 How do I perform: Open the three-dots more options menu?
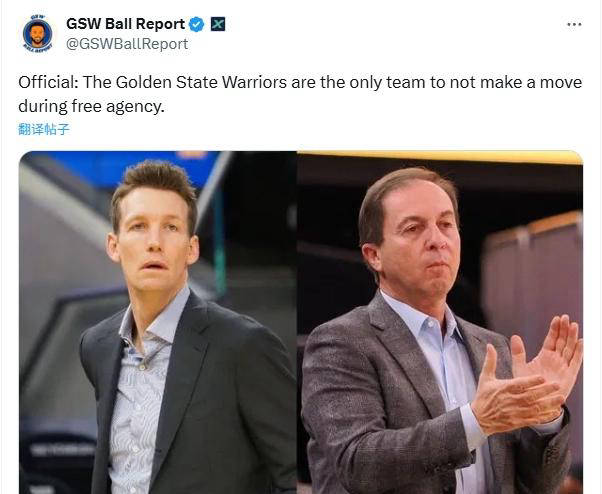(574, 25)
